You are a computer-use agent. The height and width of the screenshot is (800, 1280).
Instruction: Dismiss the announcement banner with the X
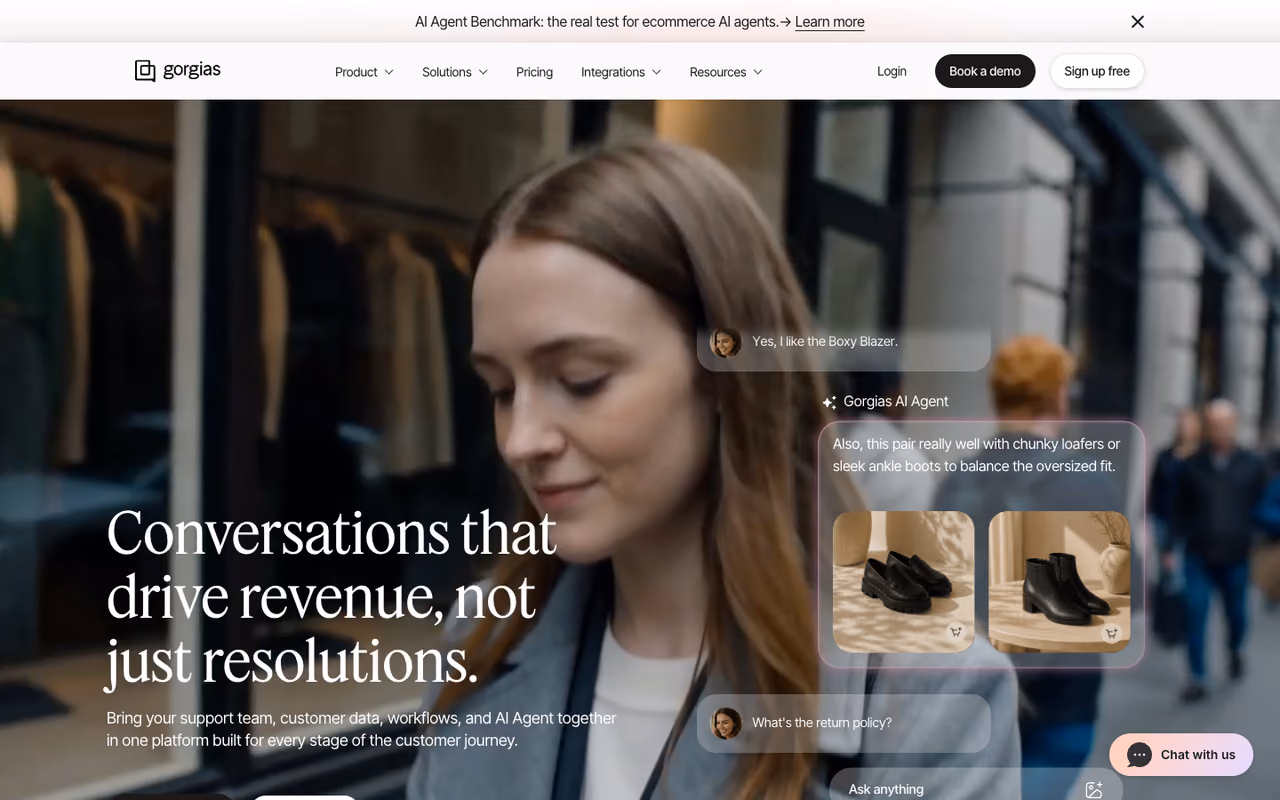[x=1137, y=22]
